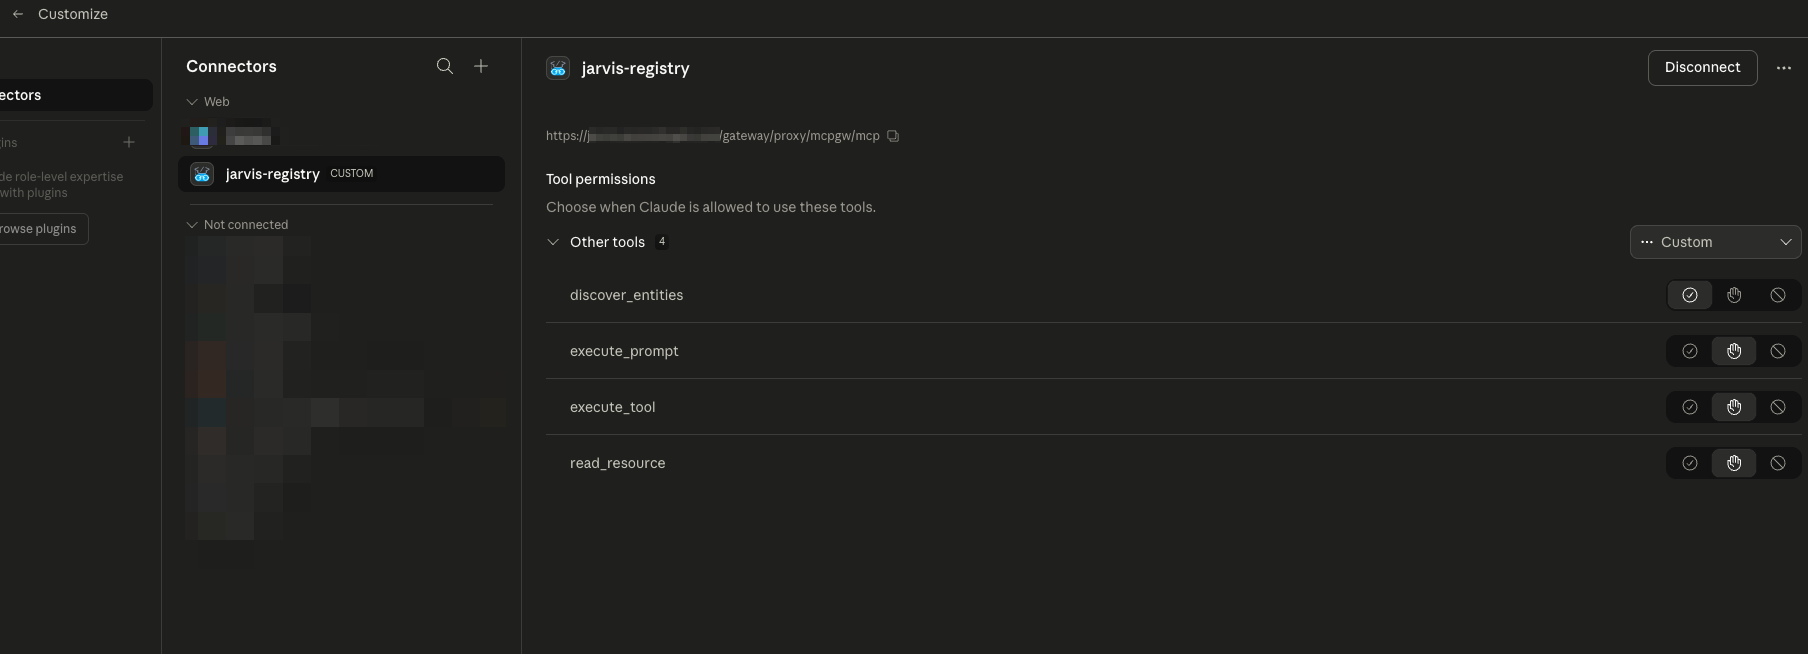The height and width of the screenshot is (654, 1808).
Task: Click the CUSTOM tag beside jarvis-registry
Action: pos(352,174)
